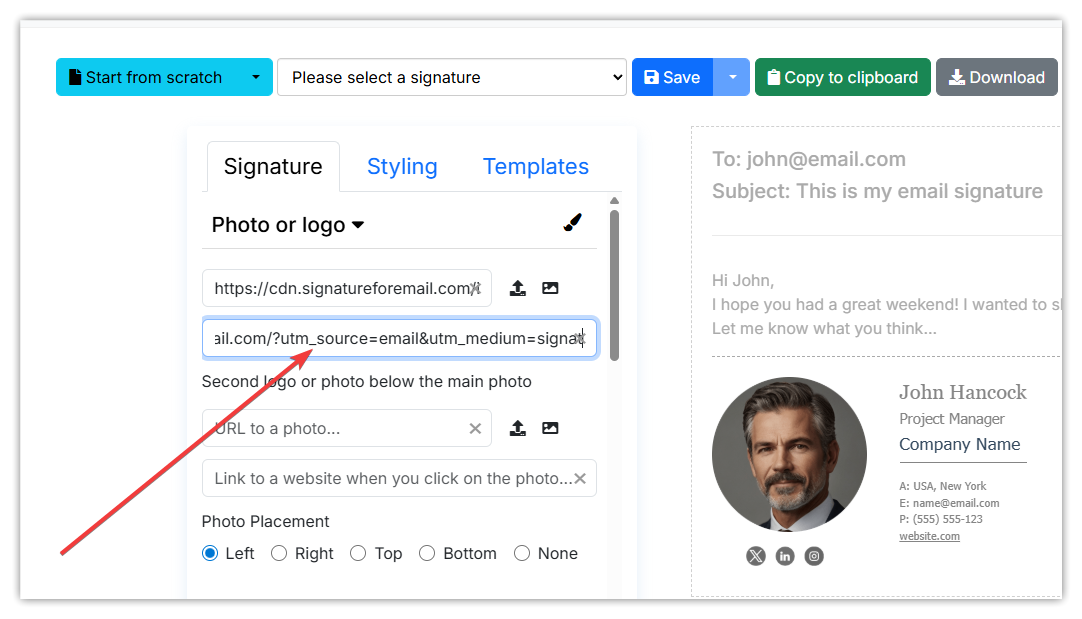Click the Download button
Image resolution: width=1082 pixels, height=619 pixels.
996,77
